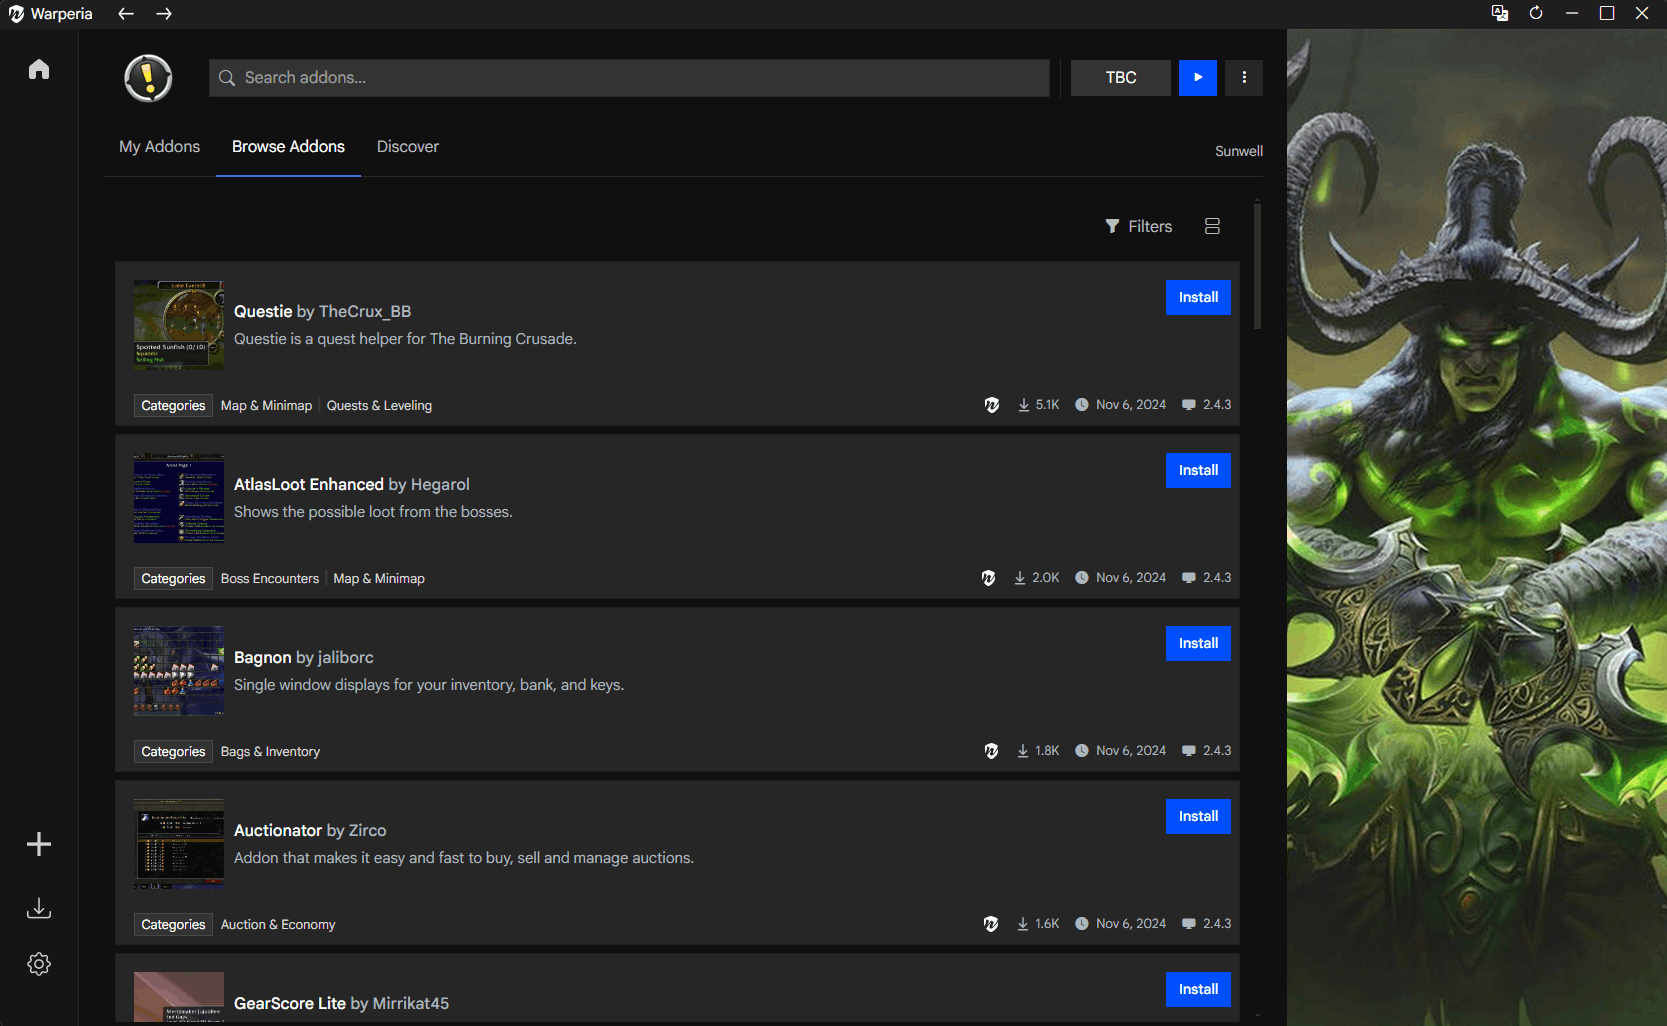Open the GearScore Lite thumbnail

click(179, 996)
